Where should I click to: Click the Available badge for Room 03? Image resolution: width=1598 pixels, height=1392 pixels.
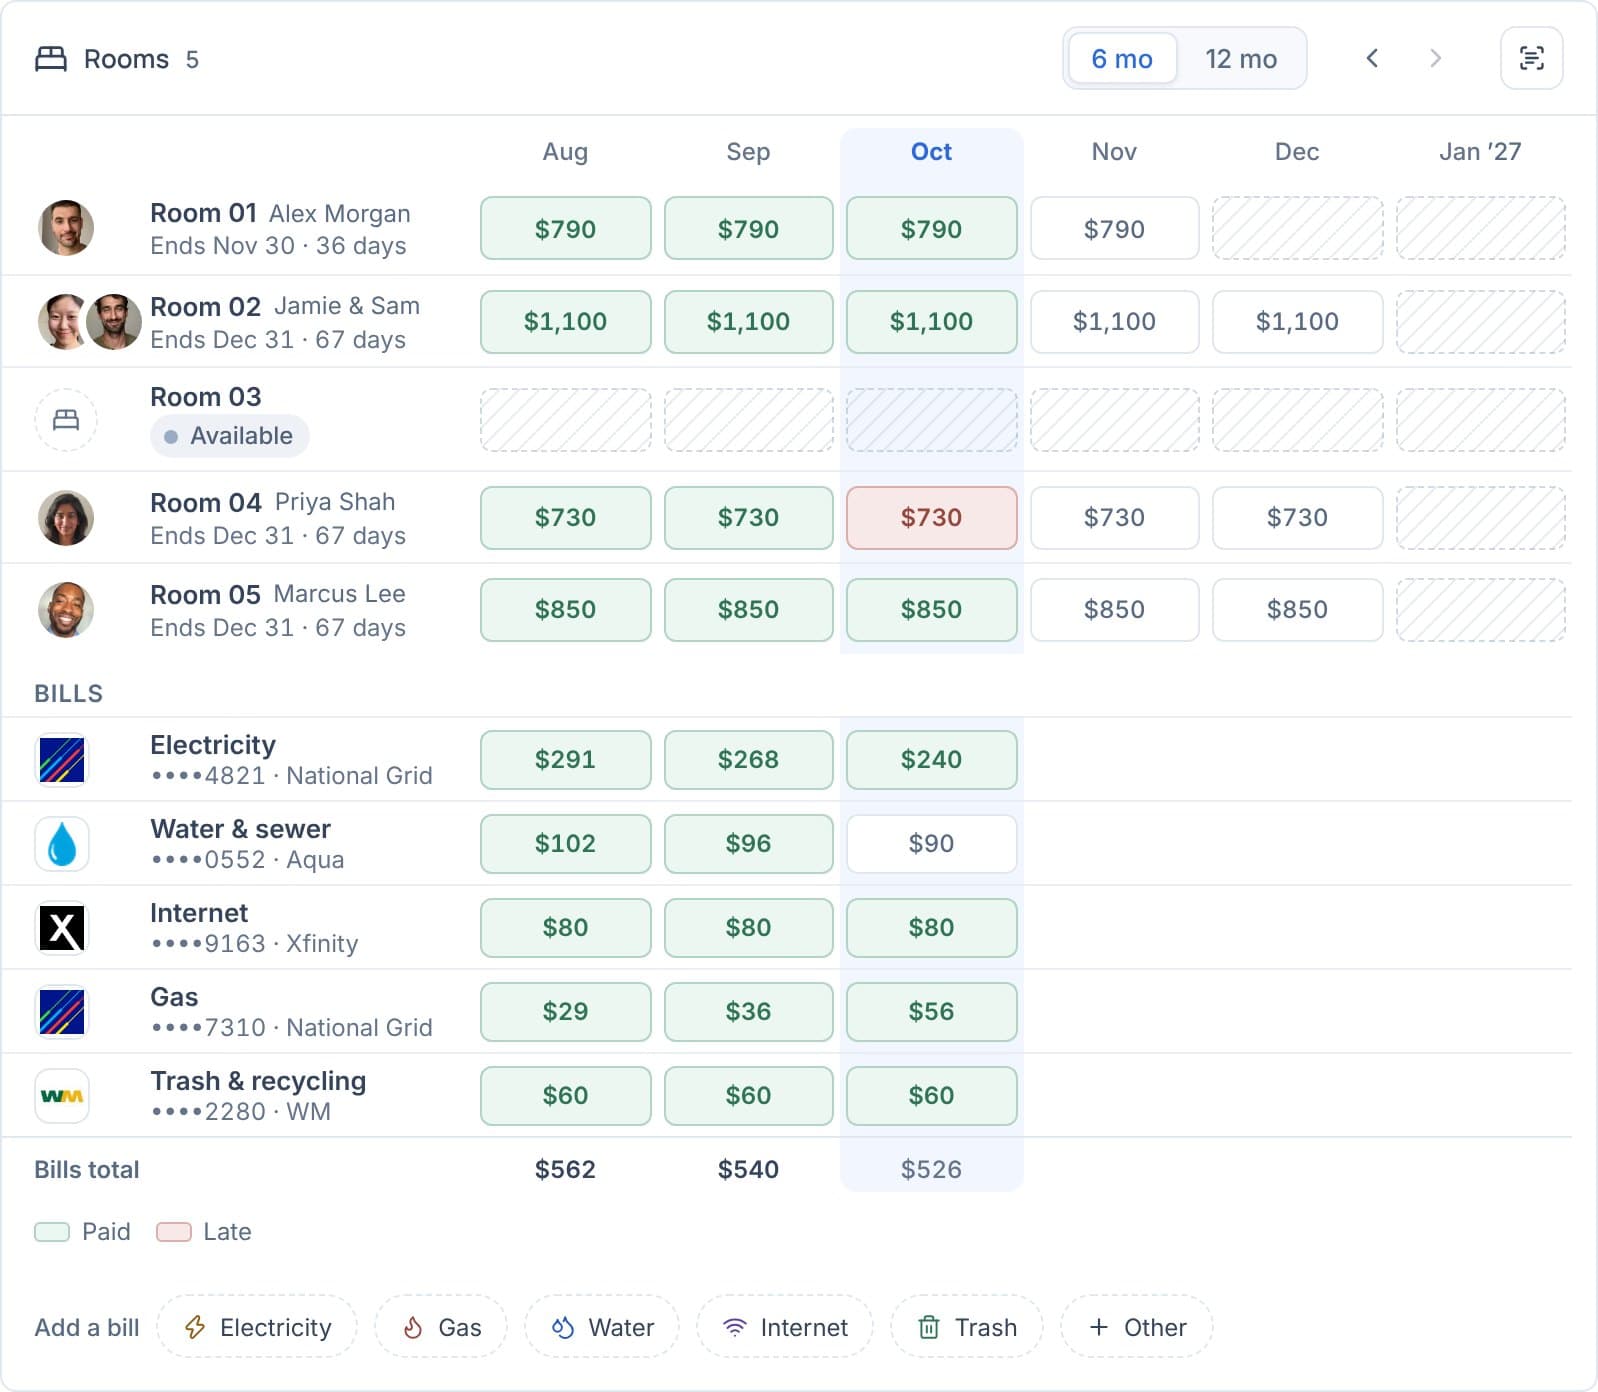(230, 436)
